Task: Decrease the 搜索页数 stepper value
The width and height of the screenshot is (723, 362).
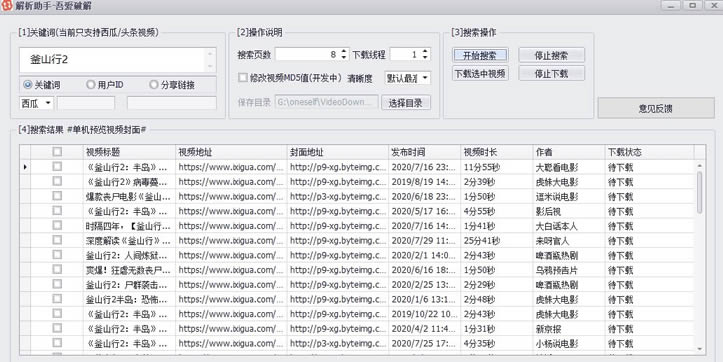Action: (344, 57)
